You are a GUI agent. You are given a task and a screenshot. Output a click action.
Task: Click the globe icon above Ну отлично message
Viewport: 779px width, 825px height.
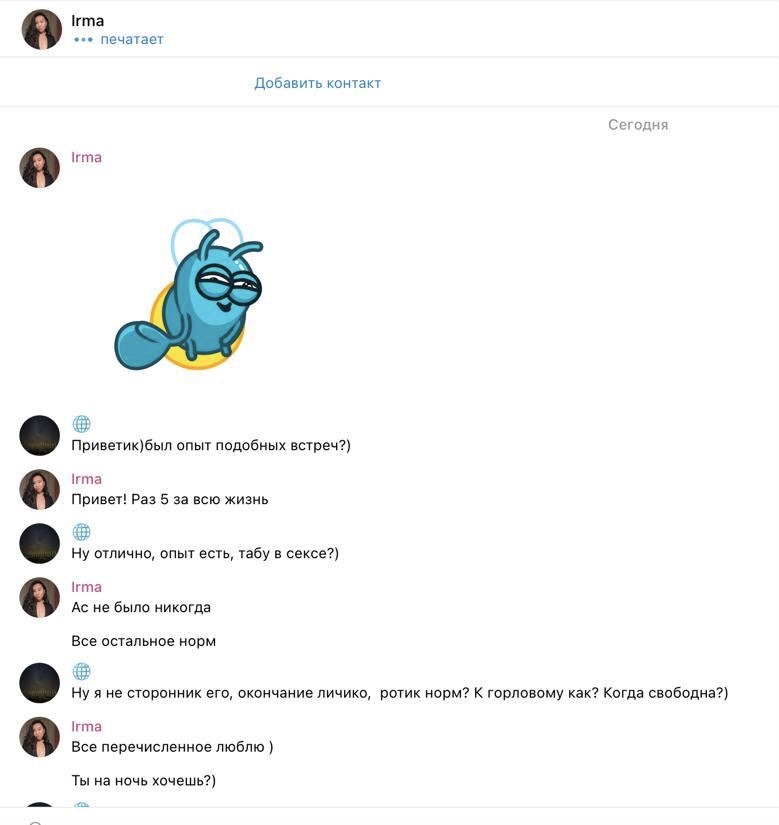click(82, 532)
